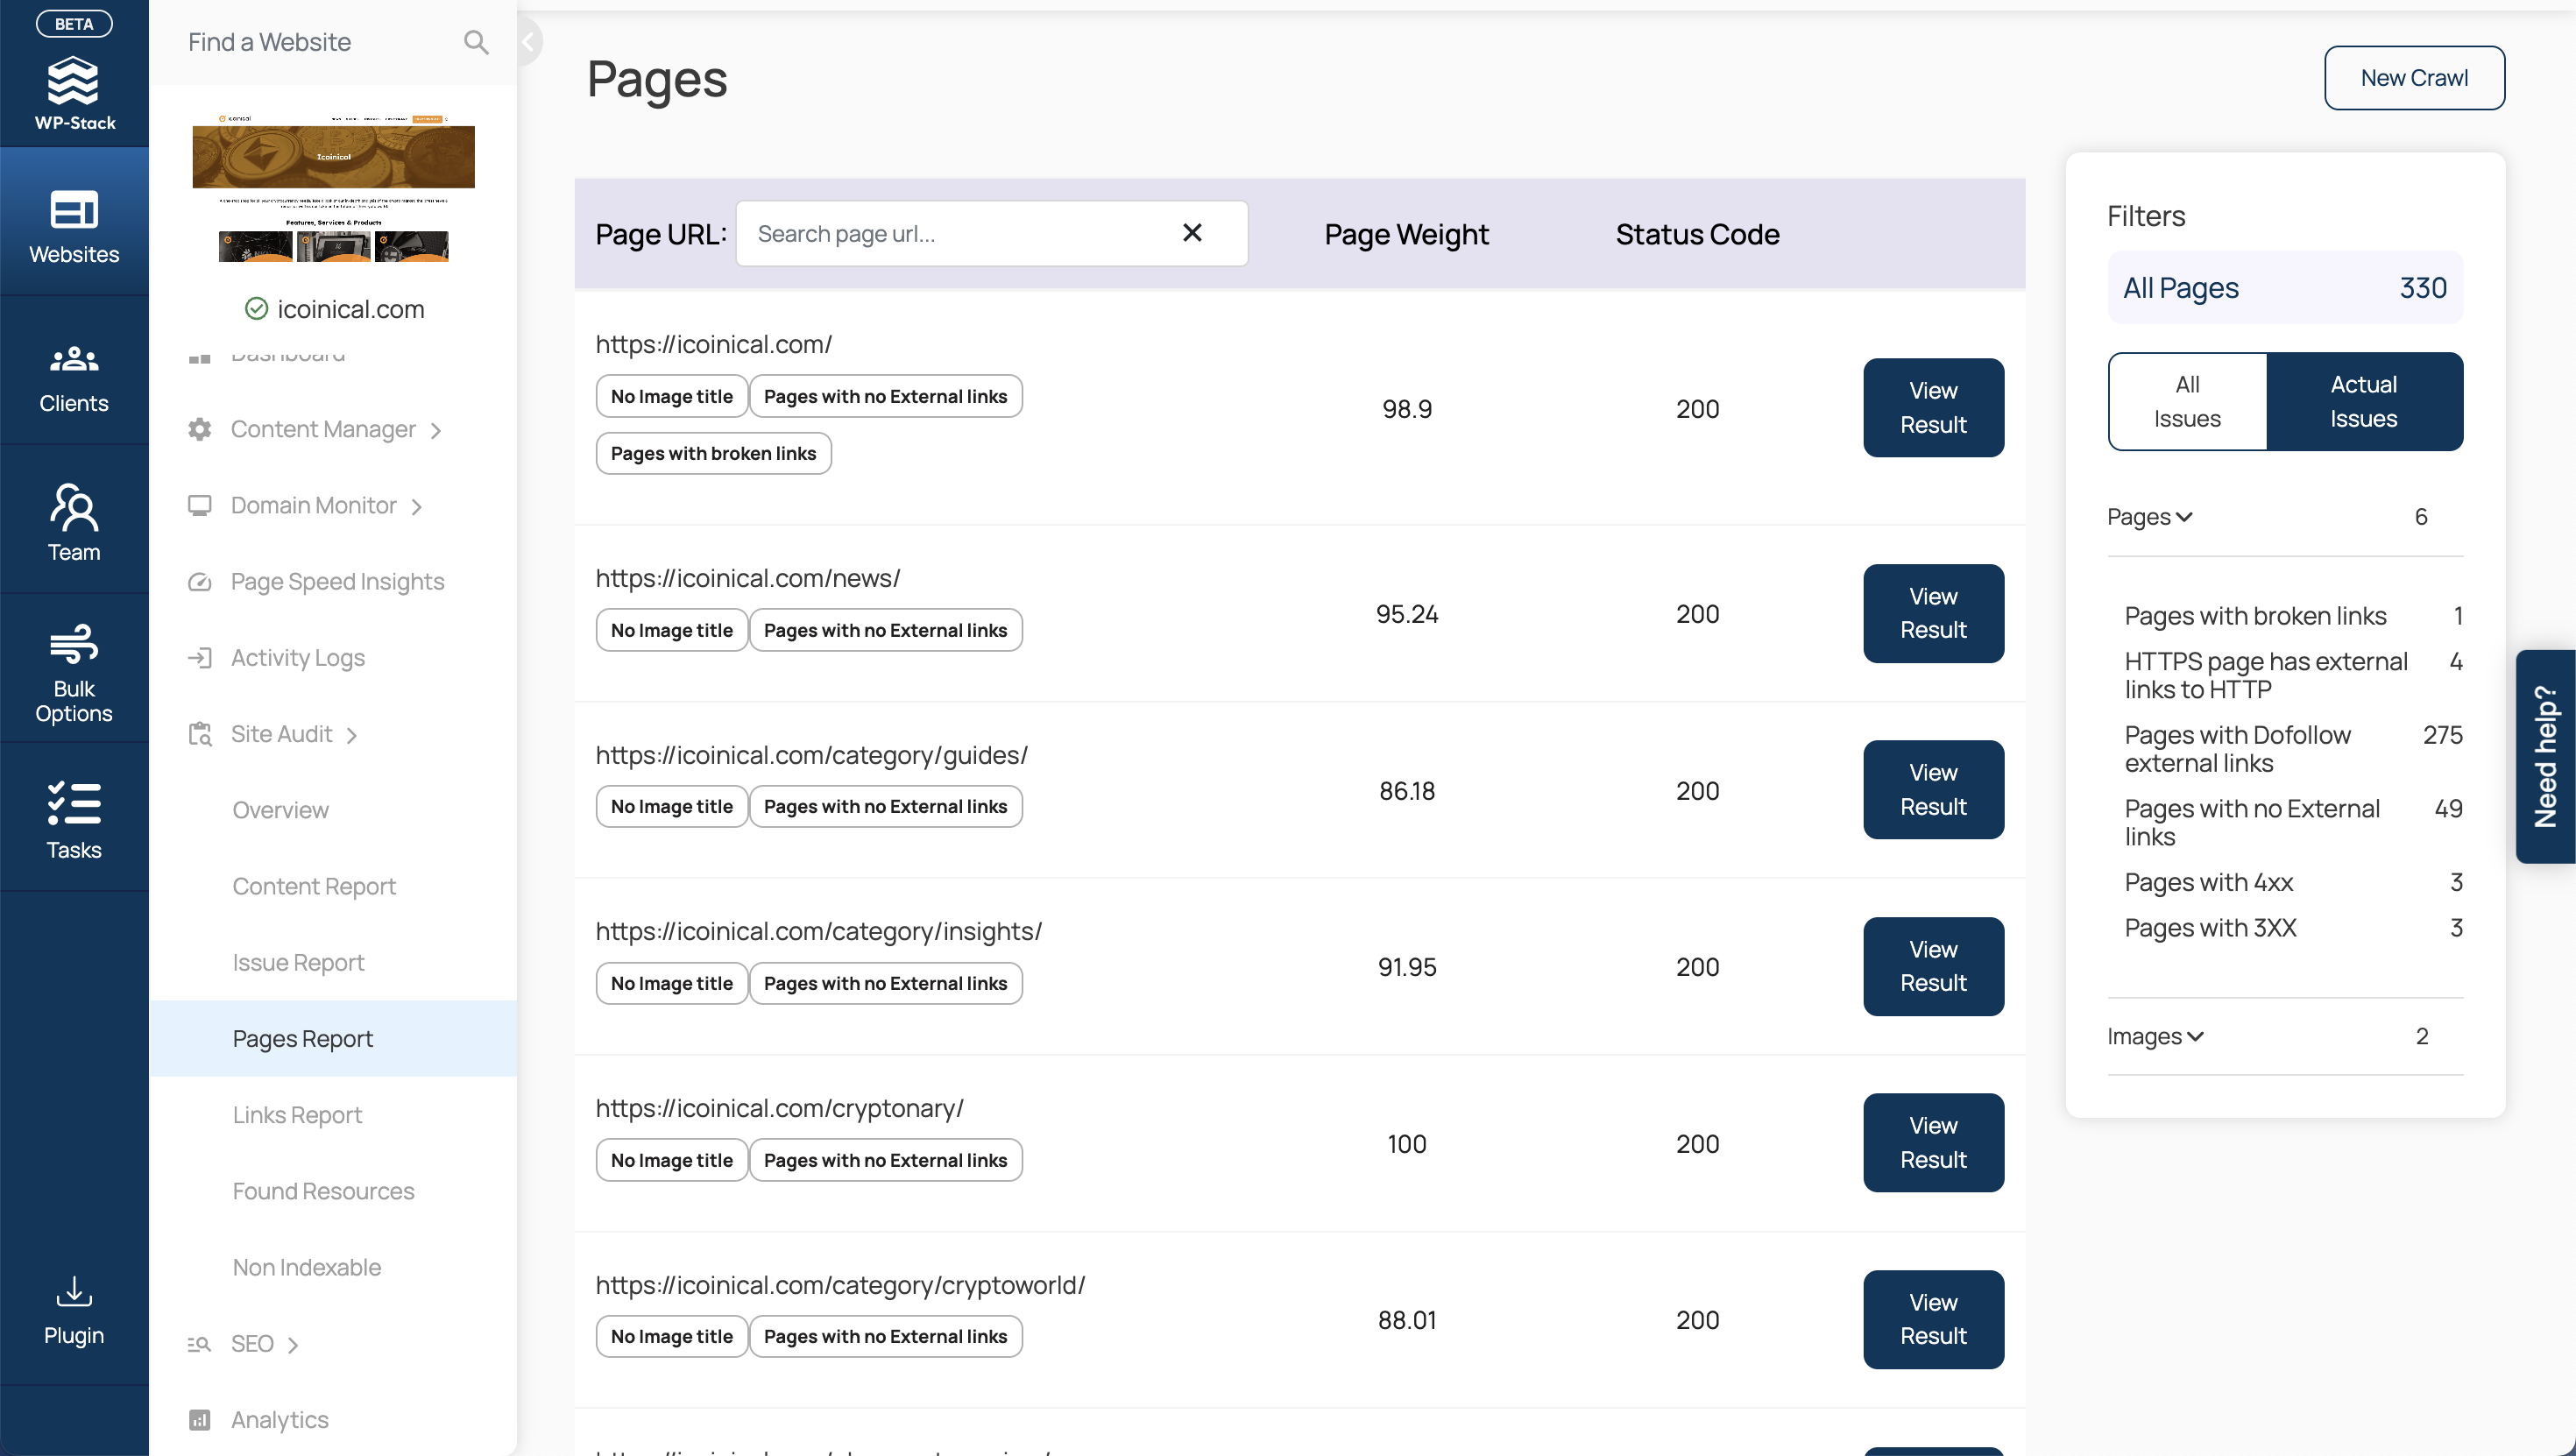Switch filter to All Issues

2187,401
